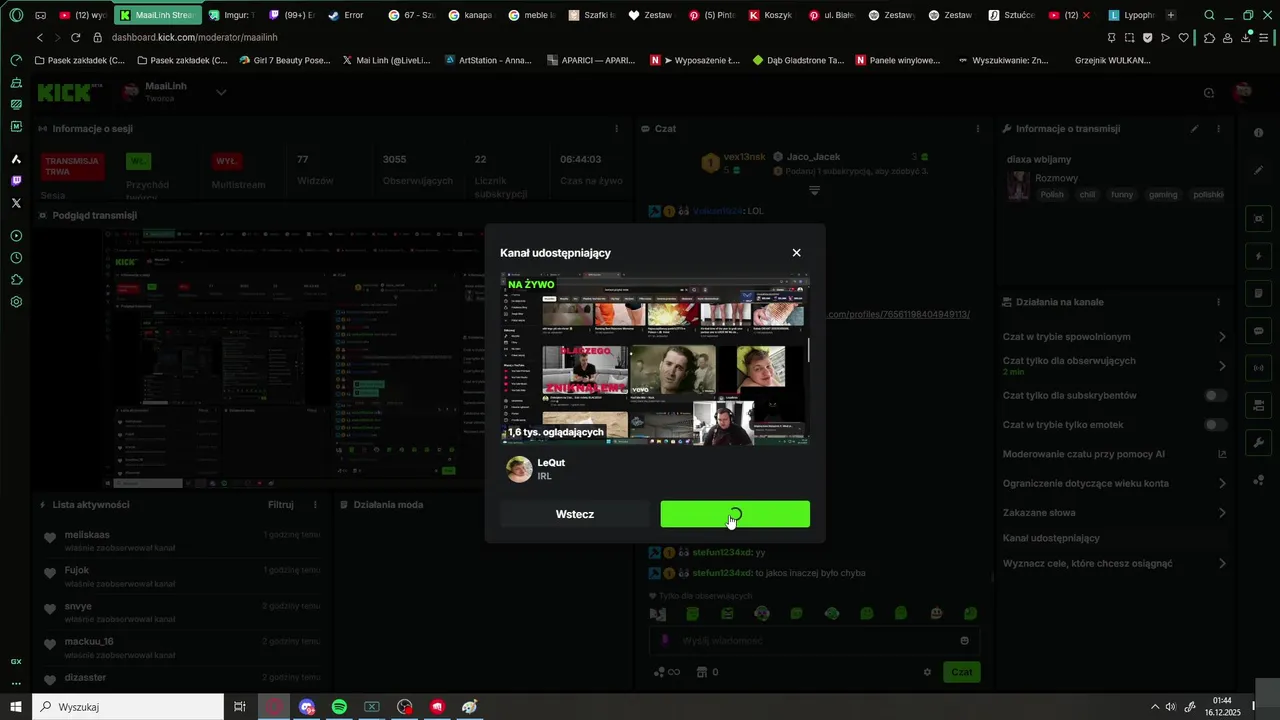Open notifications bell in Kick header
The height and width of the screenshot is (720, 1280).
pyautogui.click(x=1209, y=93)
